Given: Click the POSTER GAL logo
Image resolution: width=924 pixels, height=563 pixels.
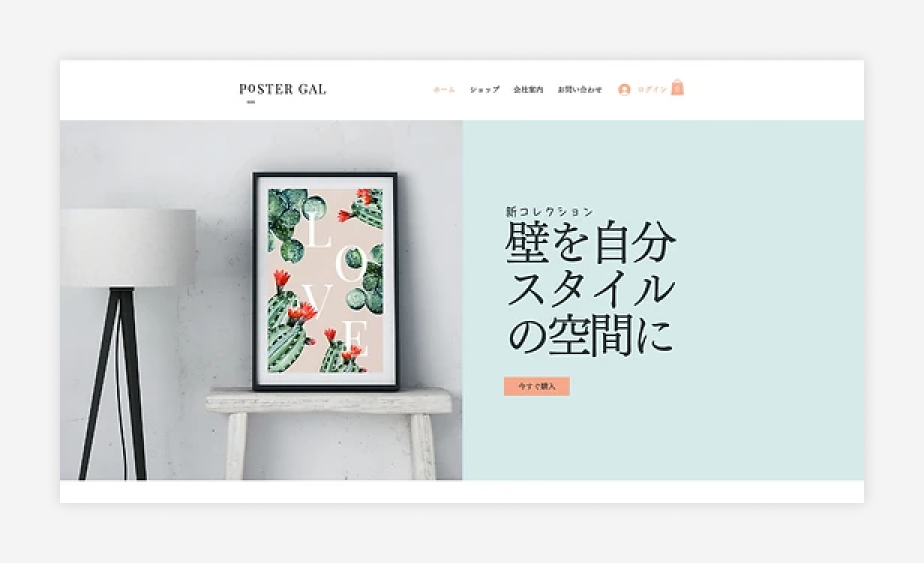Looking at the screenshot, I should click(283, 89).
